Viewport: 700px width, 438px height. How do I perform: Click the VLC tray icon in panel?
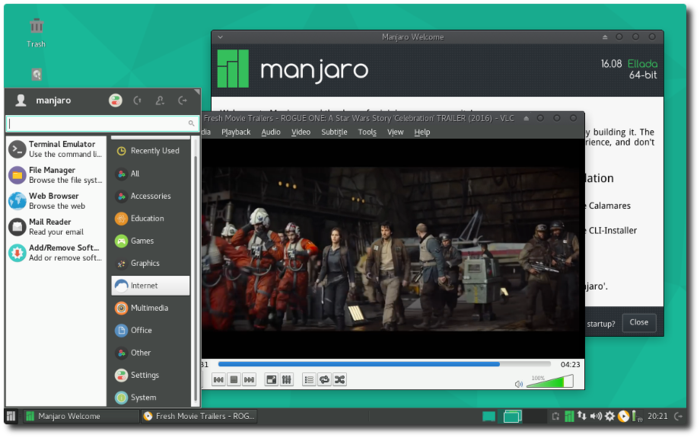[623, 416]
